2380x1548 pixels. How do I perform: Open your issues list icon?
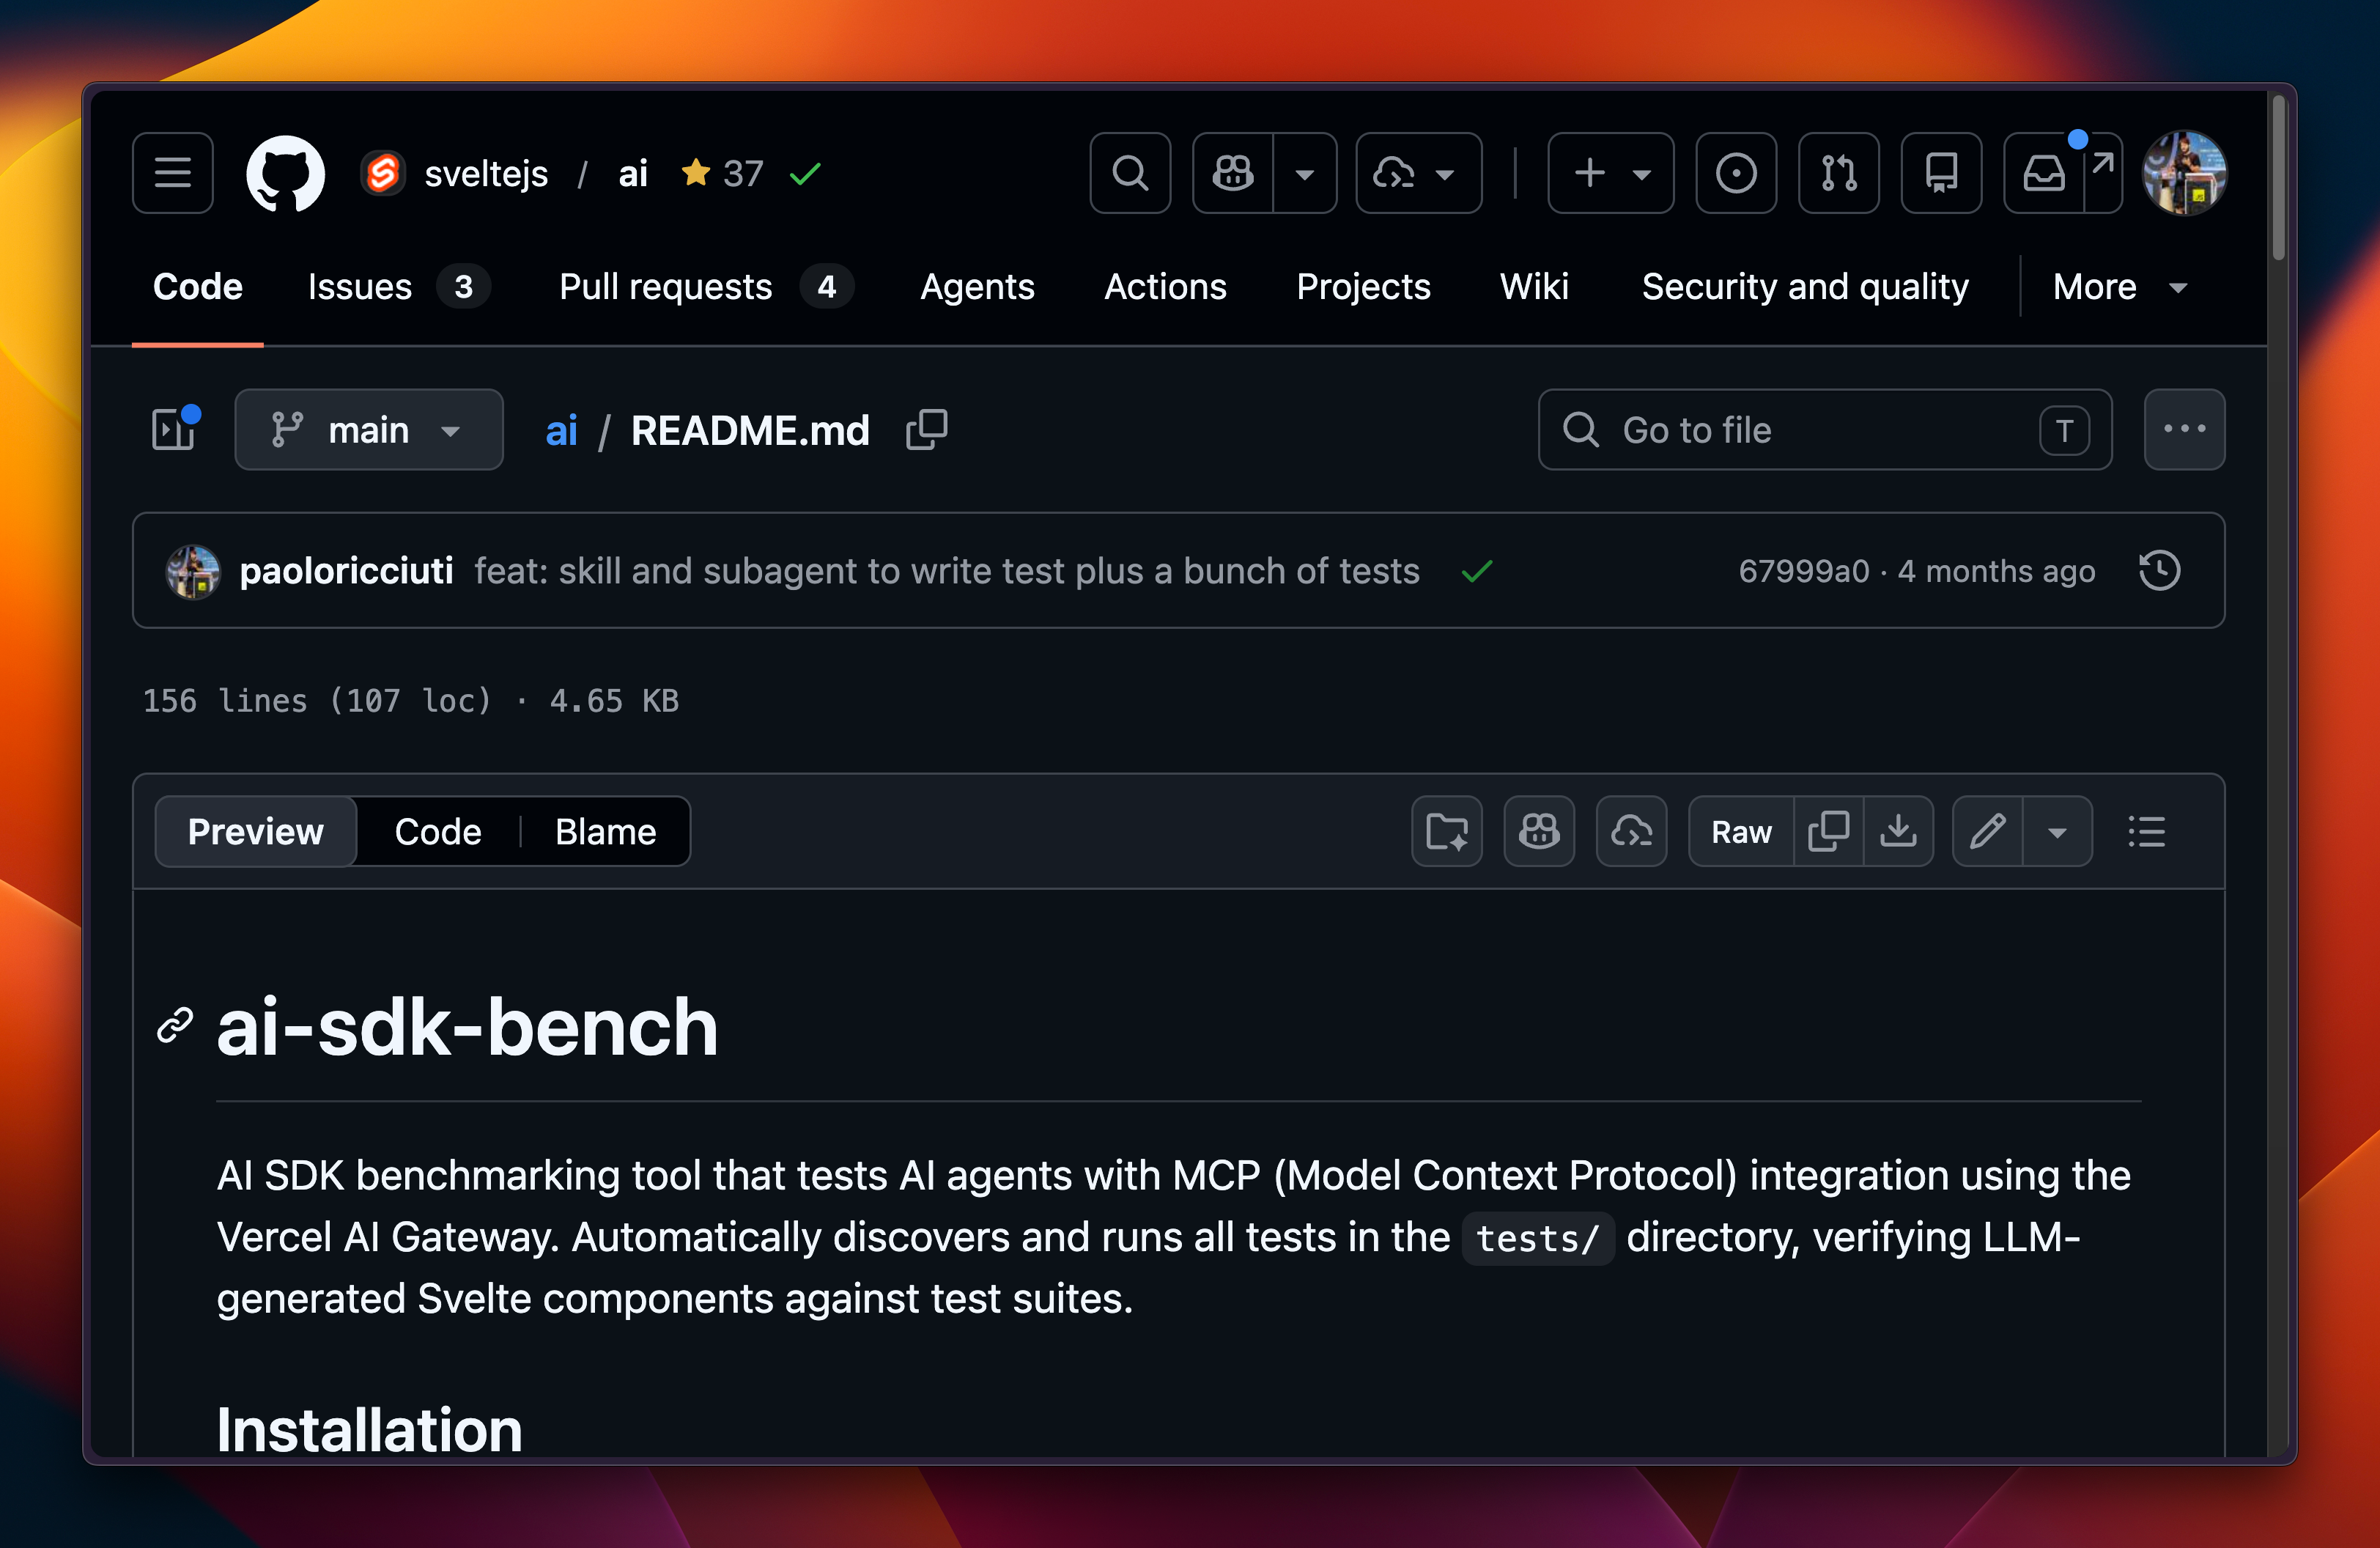1736,173
